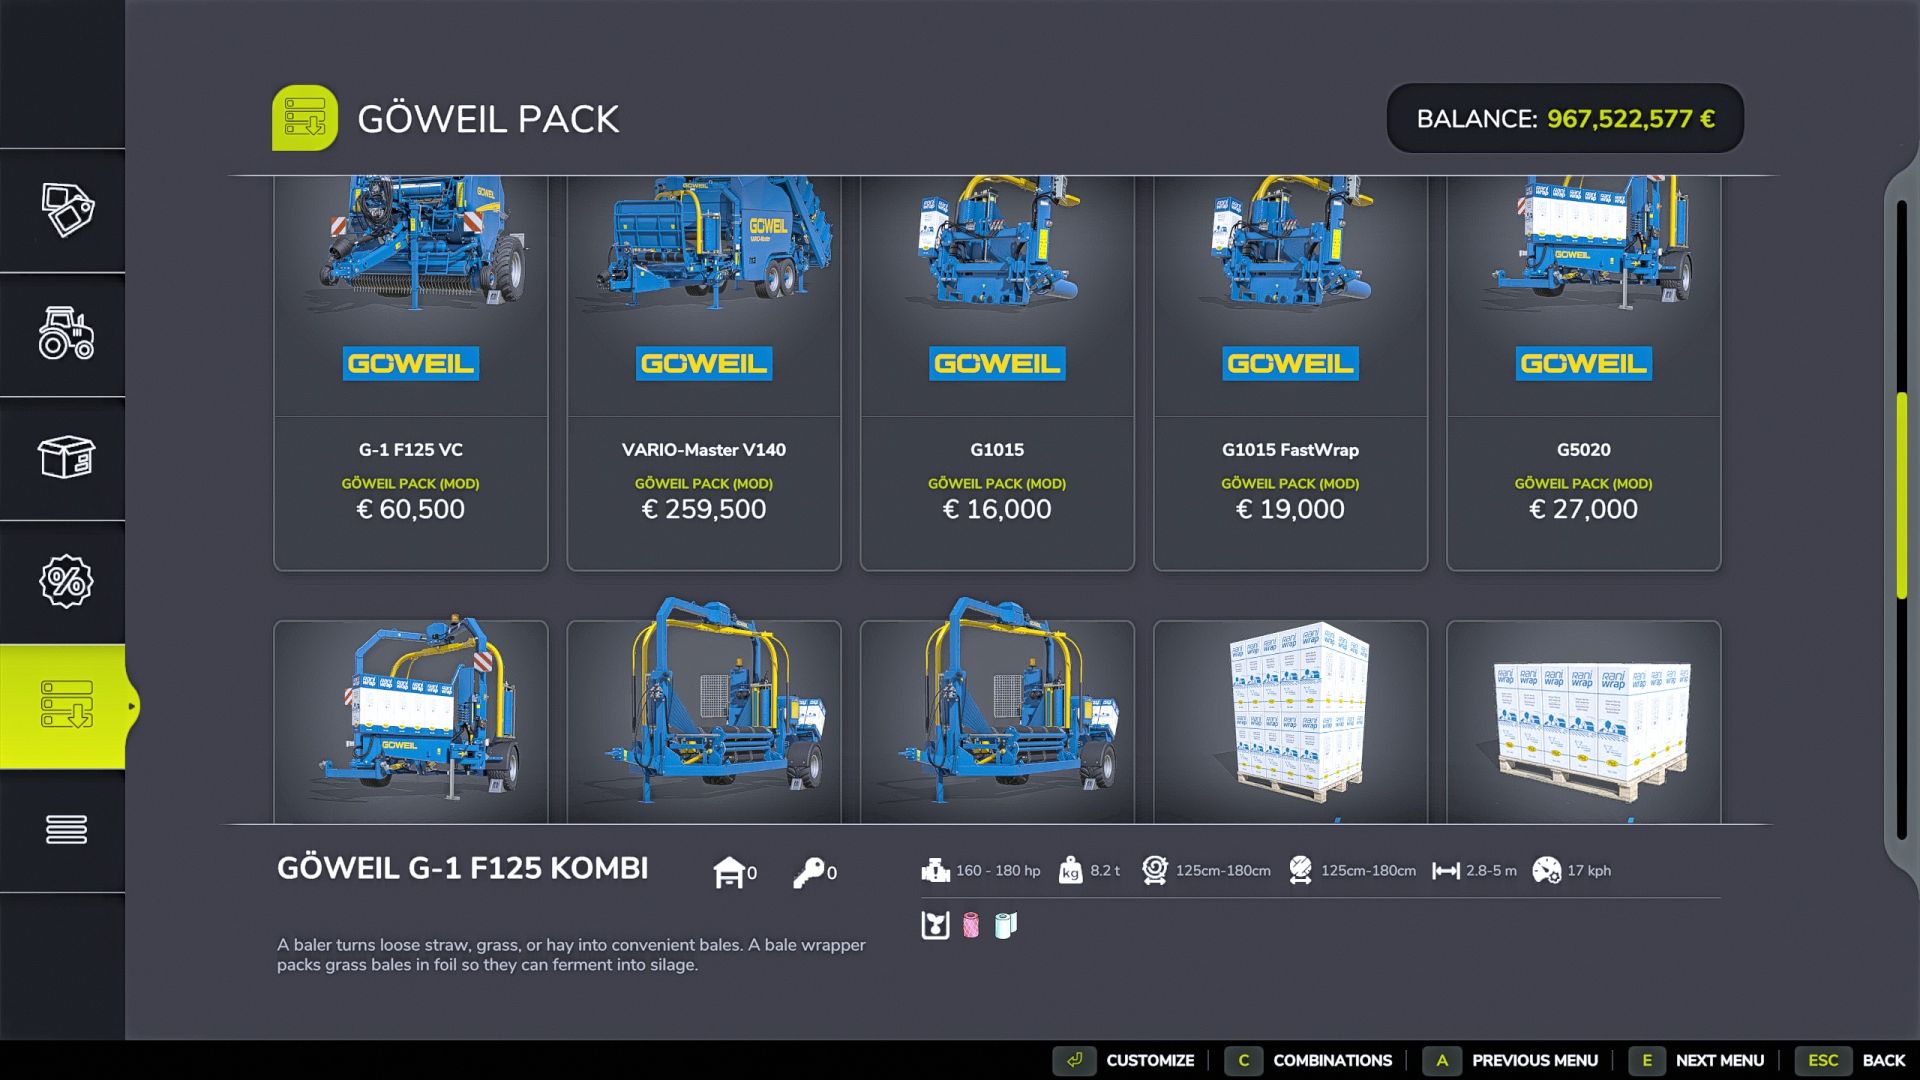Click the Combinations button
This screenshot has width=1920, height=1080.
point(1332,1060)
